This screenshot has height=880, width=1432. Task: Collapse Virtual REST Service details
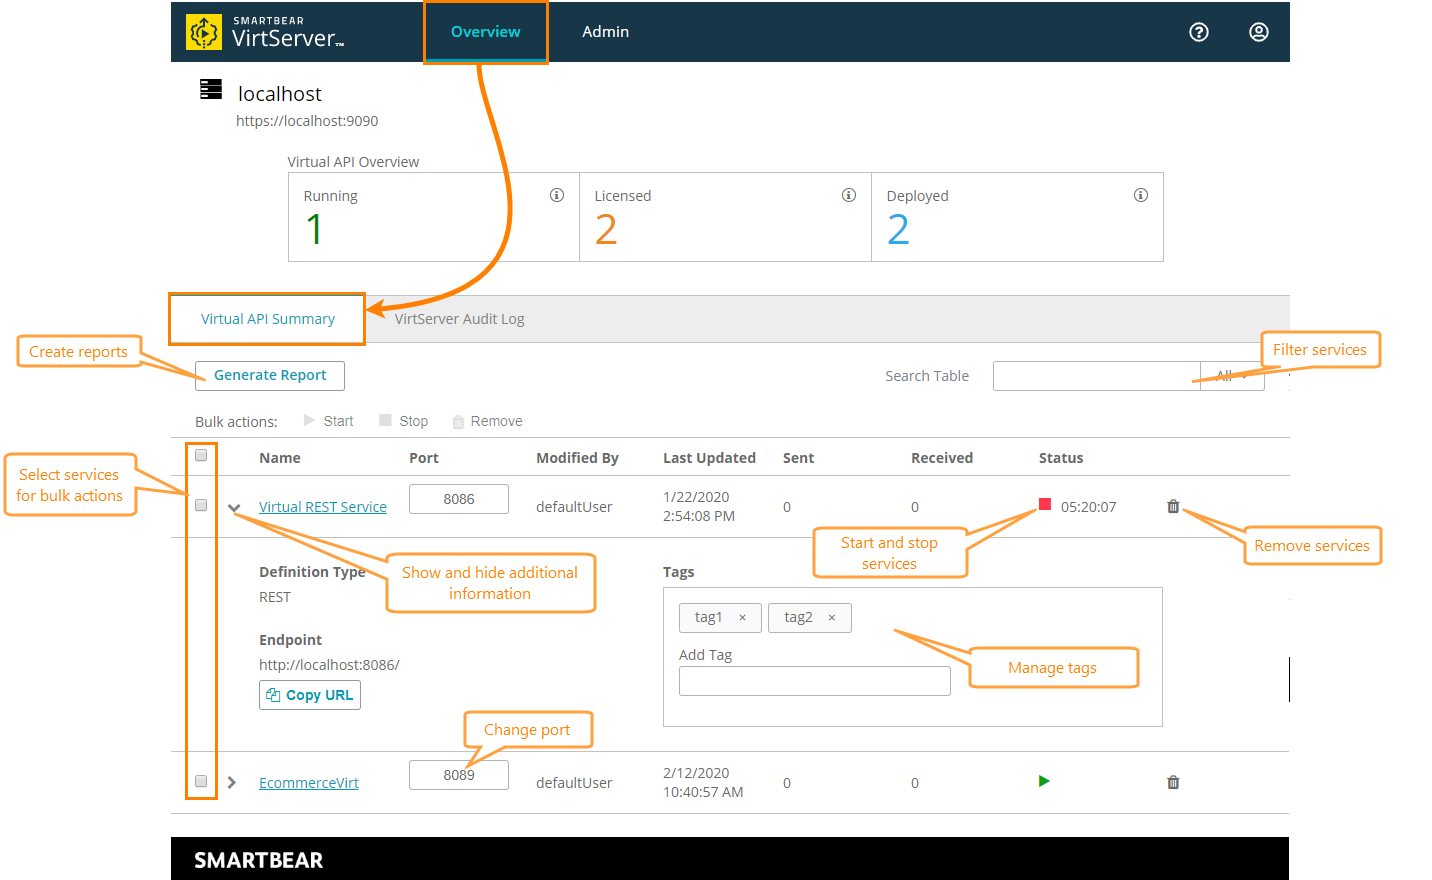[234, 508]
